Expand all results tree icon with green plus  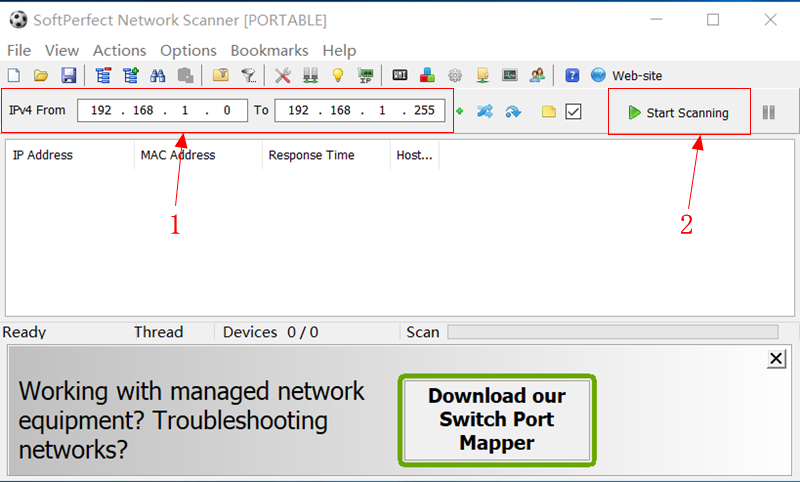pos(131,75)
